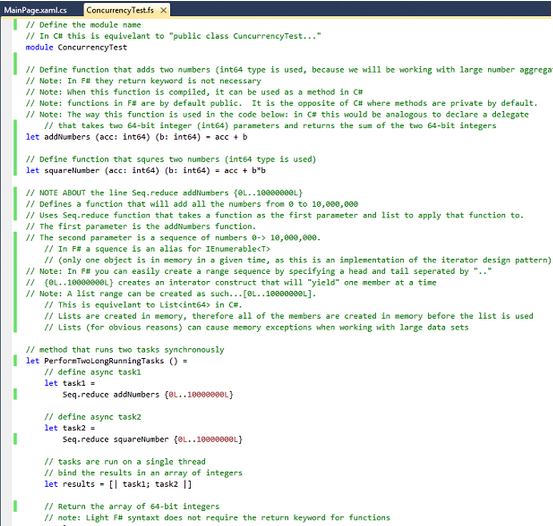Click the comment '// define async task1'
The image size is (553, 526).
[92, 372]
